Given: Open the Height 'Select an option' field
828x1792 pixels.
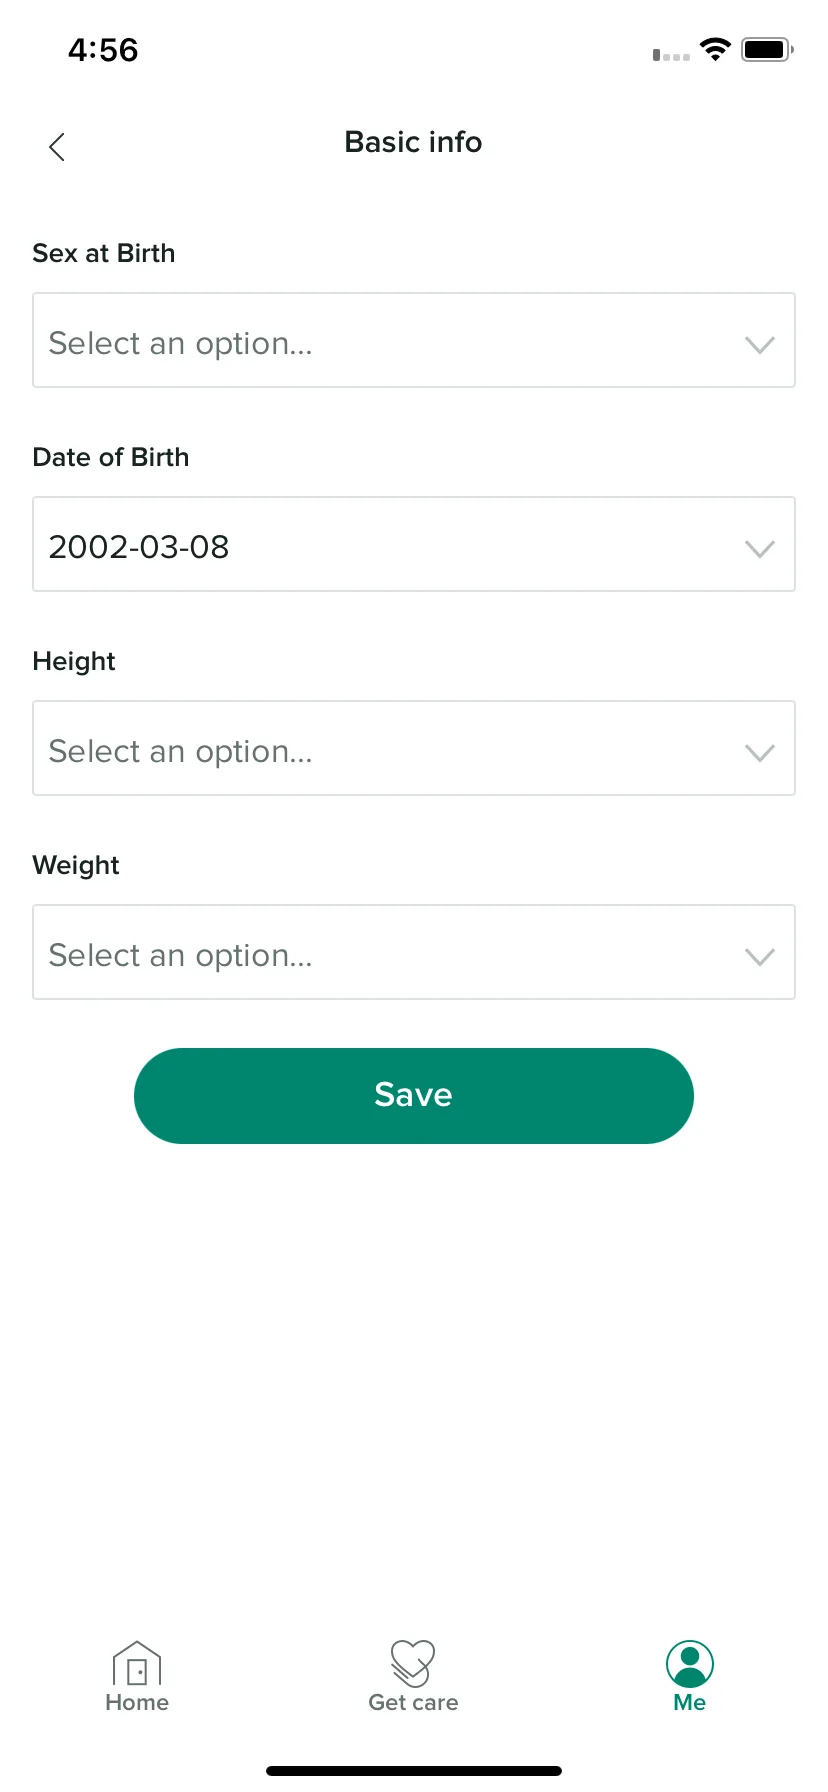Looking at the screenshot, I should click(414, 748).
